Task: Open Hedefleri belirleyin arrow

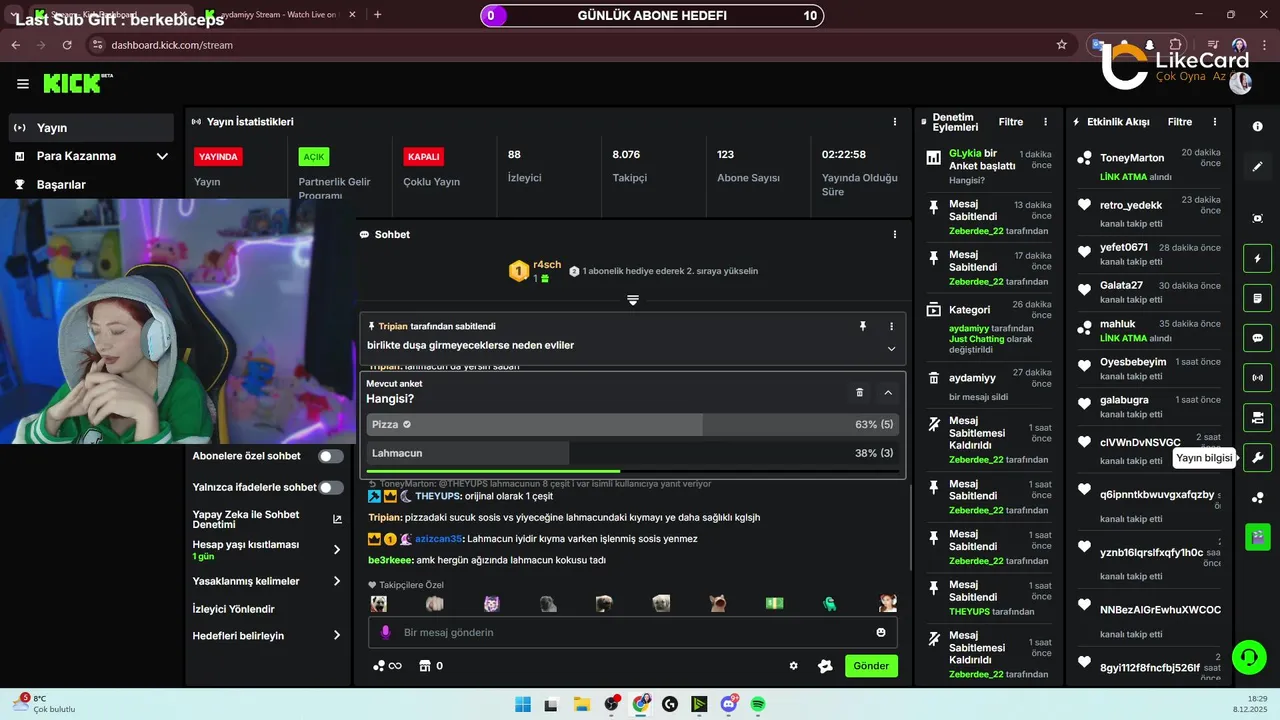Action: point(337,635)
